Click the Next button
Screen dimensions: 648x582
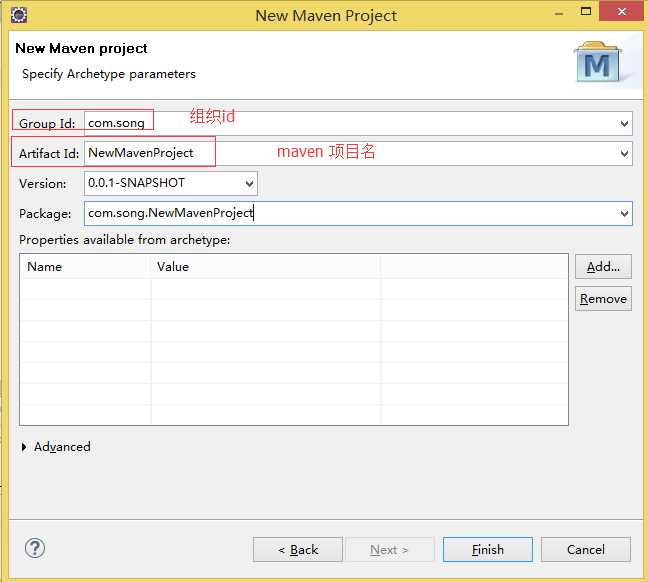pyautogui.click(x=389, y=550)
